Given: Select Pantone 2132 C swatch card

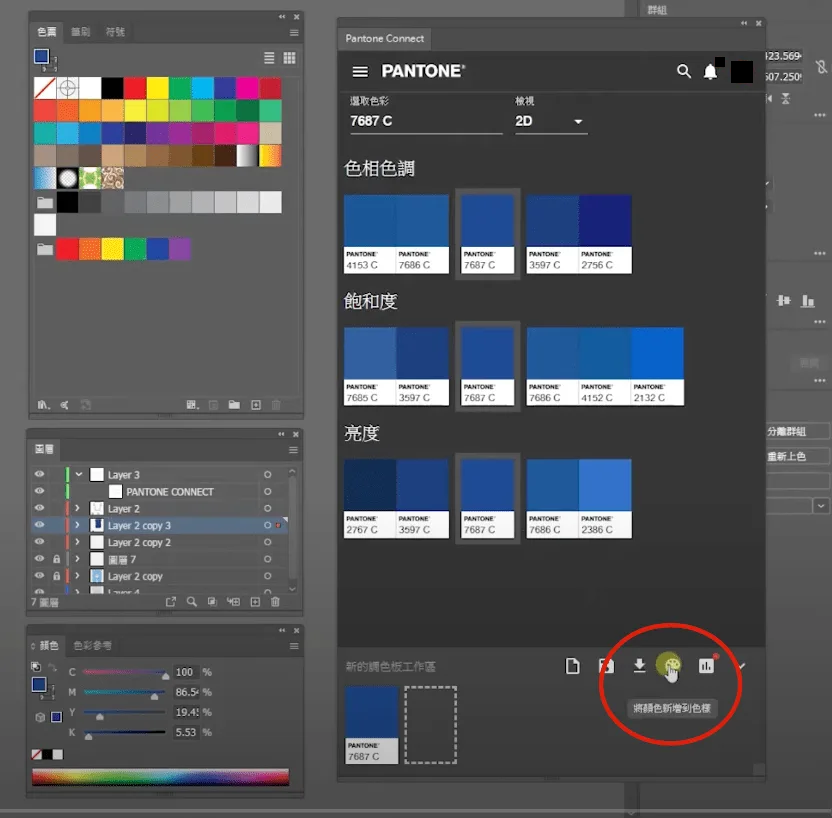Looking at the screenshot, I should [x=657, y=367].
